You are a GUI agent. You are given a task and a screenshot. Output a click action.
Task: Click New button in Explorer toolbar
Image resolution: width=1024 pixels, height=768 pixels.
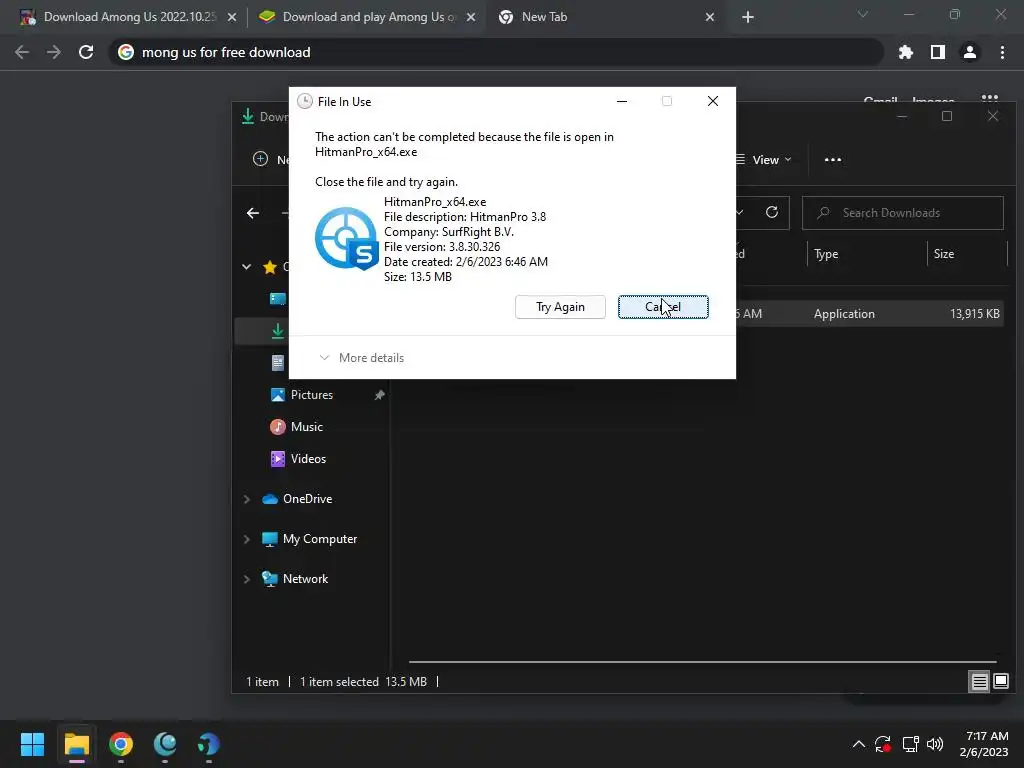[x=271, y=160]
